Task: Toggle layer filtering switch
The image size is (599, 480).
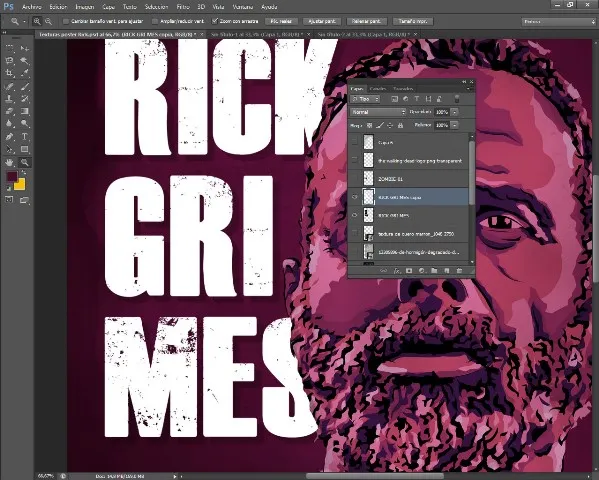Action: [457, 99]
